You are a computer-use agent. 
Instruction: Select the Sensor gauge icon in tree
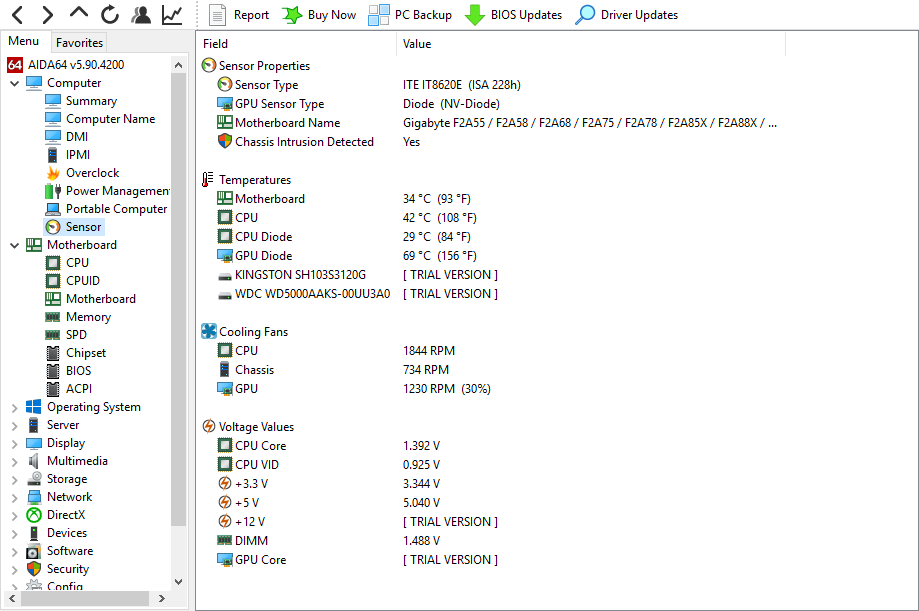coord(53,227)
